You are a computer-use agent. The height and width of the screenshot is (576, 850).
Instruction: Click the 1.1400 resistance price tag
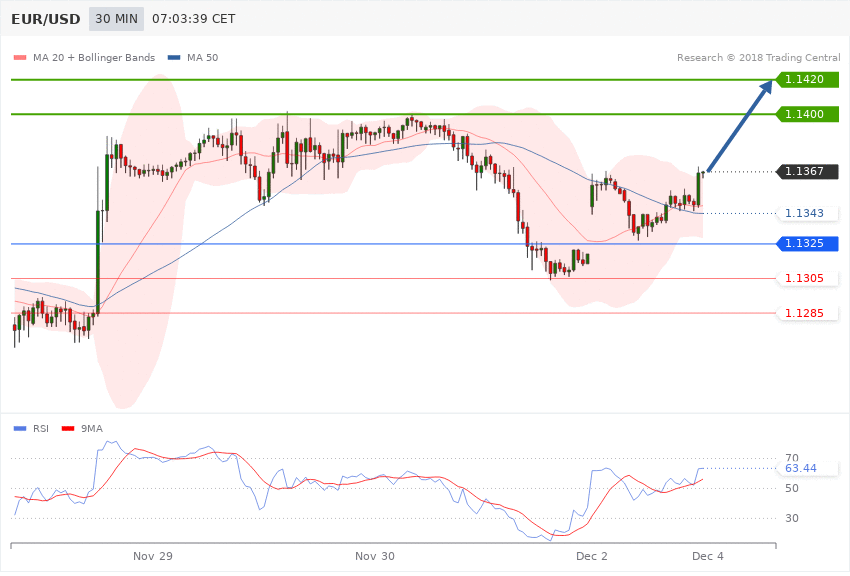click(808, 114)
